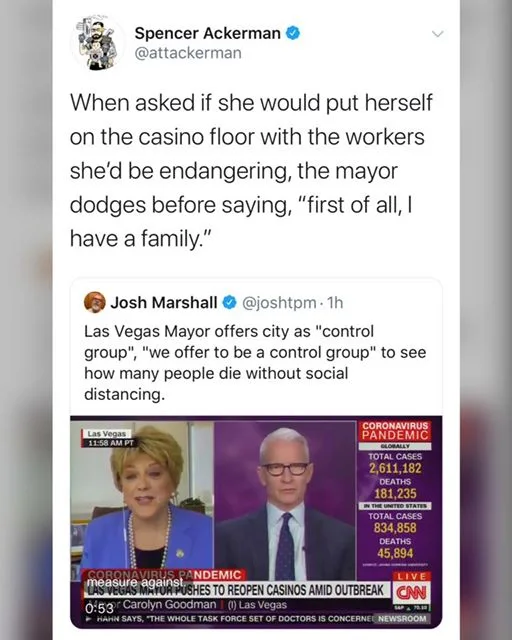
Task: Open the quoted tweet 1h timestamp
Action: pos(336,303)
